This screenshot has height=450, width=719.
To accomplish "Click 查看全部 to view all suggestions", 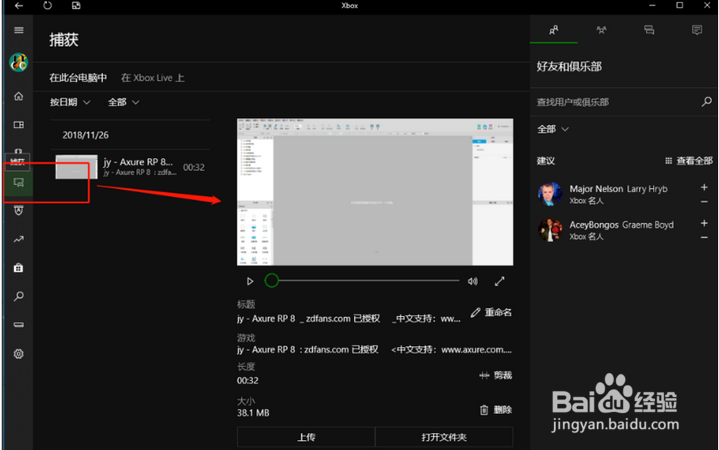I will tap(689, 161).
